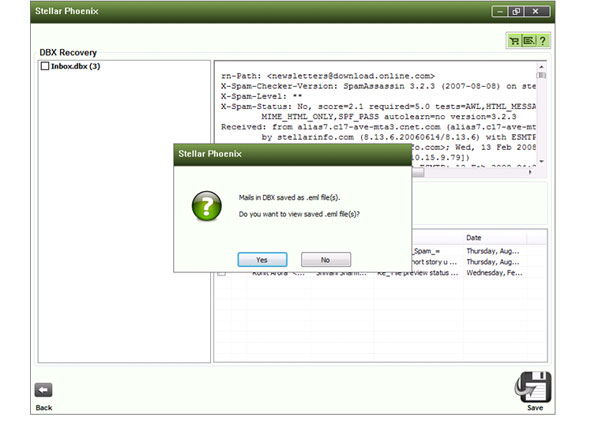Click the Save label under the disk
The image size is (590, 421).
click(535, 408)
